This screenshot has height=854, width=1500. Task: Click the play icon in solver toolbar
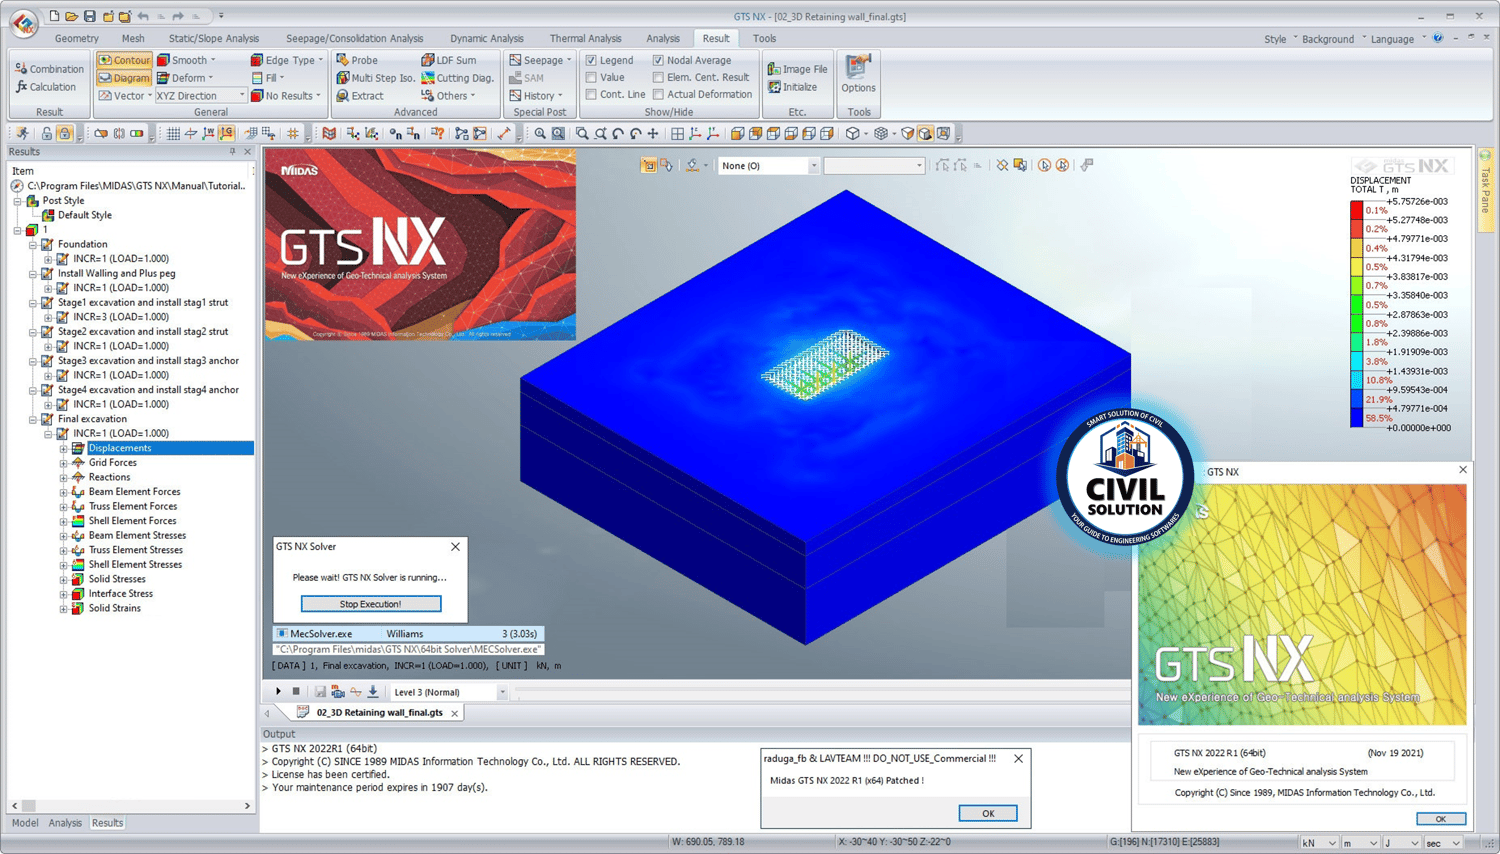[279, 692]
